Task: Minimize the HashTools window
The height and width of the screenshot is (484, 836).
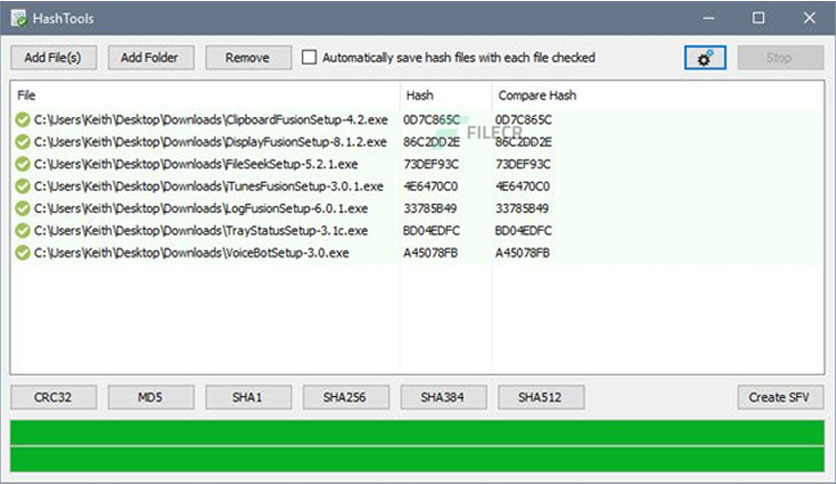Action: [x=708, y=18]
